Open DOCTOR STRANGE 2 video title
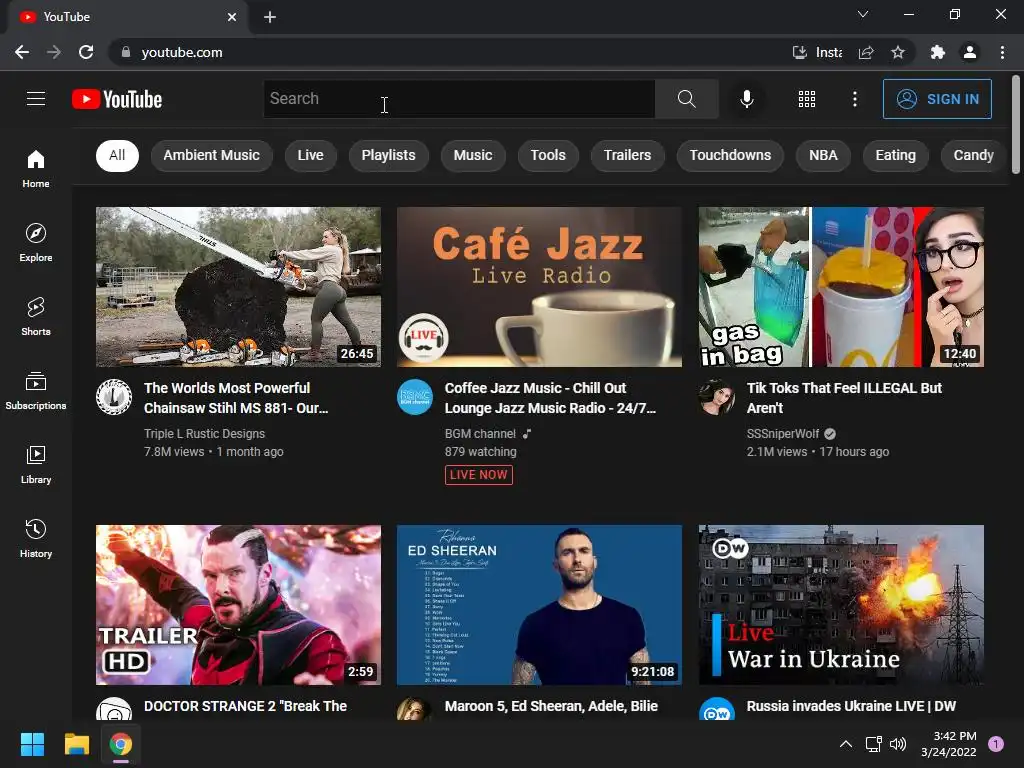 pos(245,706)
